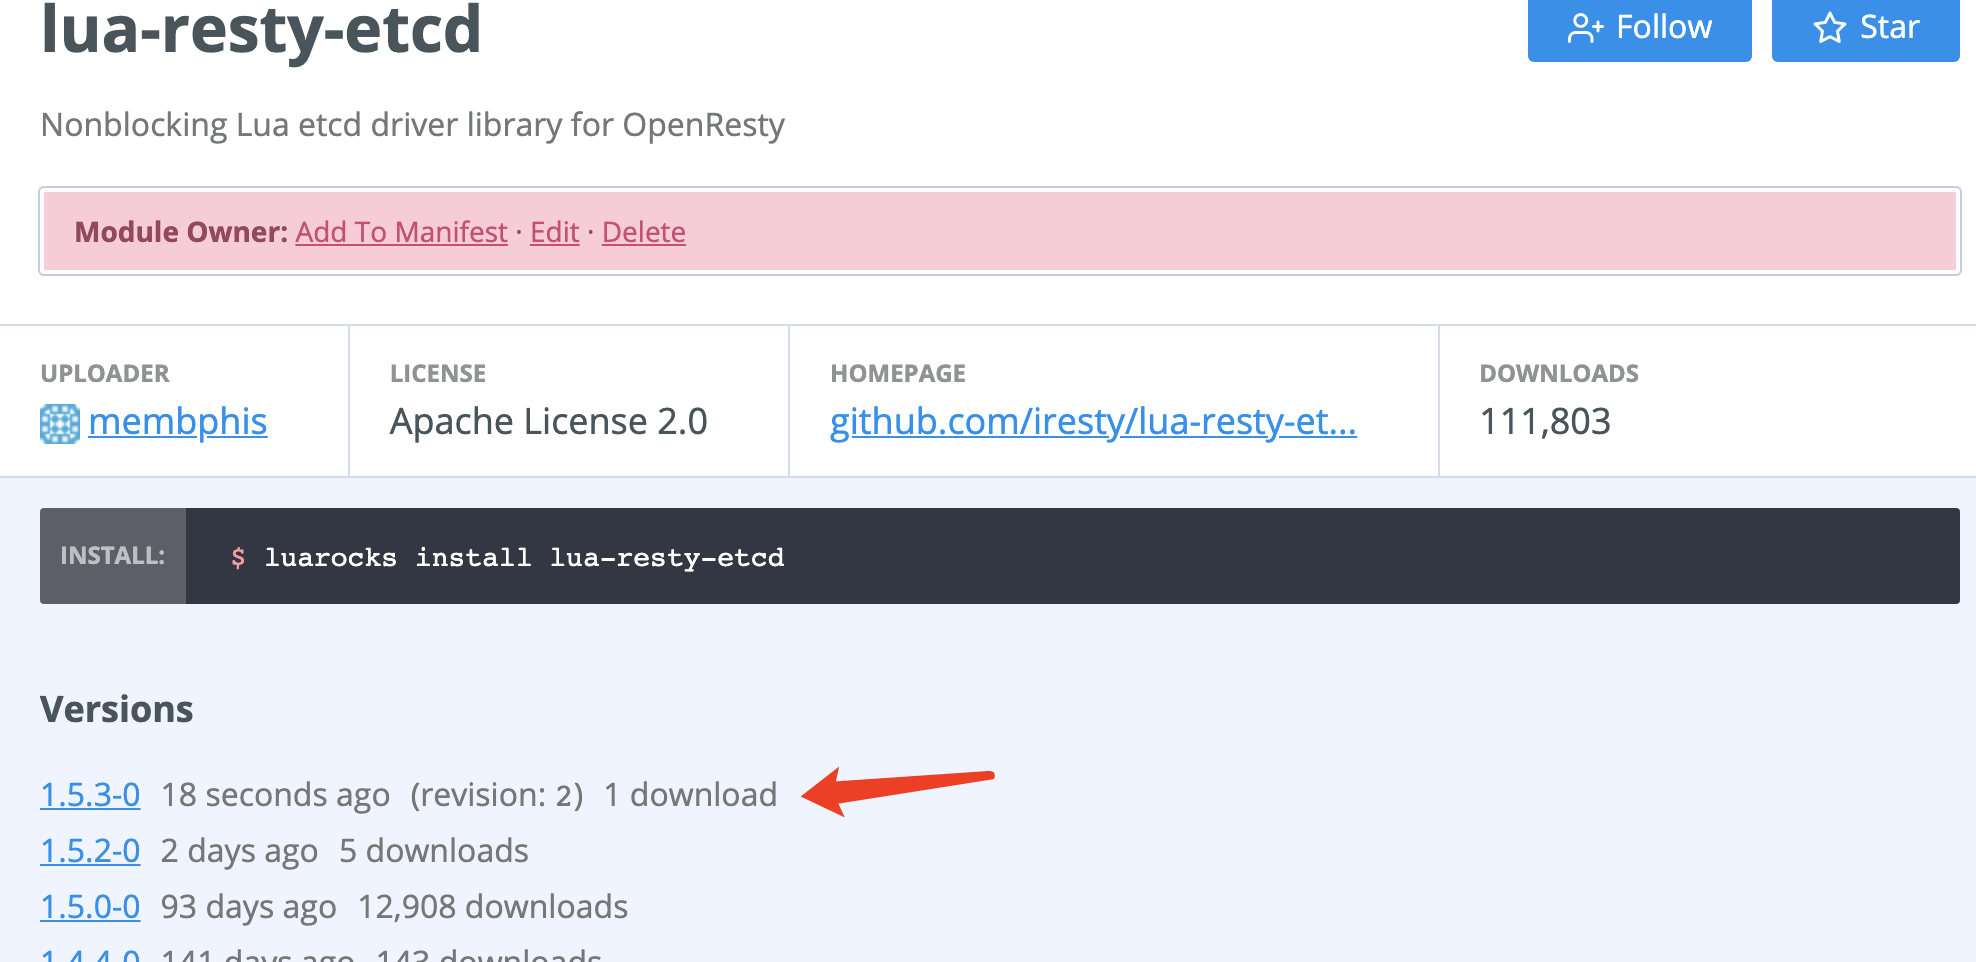Click the '2 days ago' text

(240, 851)
